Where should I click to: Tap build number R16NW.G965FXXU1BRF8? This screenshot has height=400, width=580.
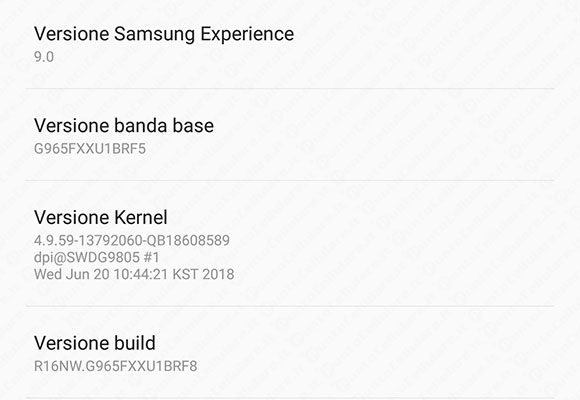(x=115, y=366)
